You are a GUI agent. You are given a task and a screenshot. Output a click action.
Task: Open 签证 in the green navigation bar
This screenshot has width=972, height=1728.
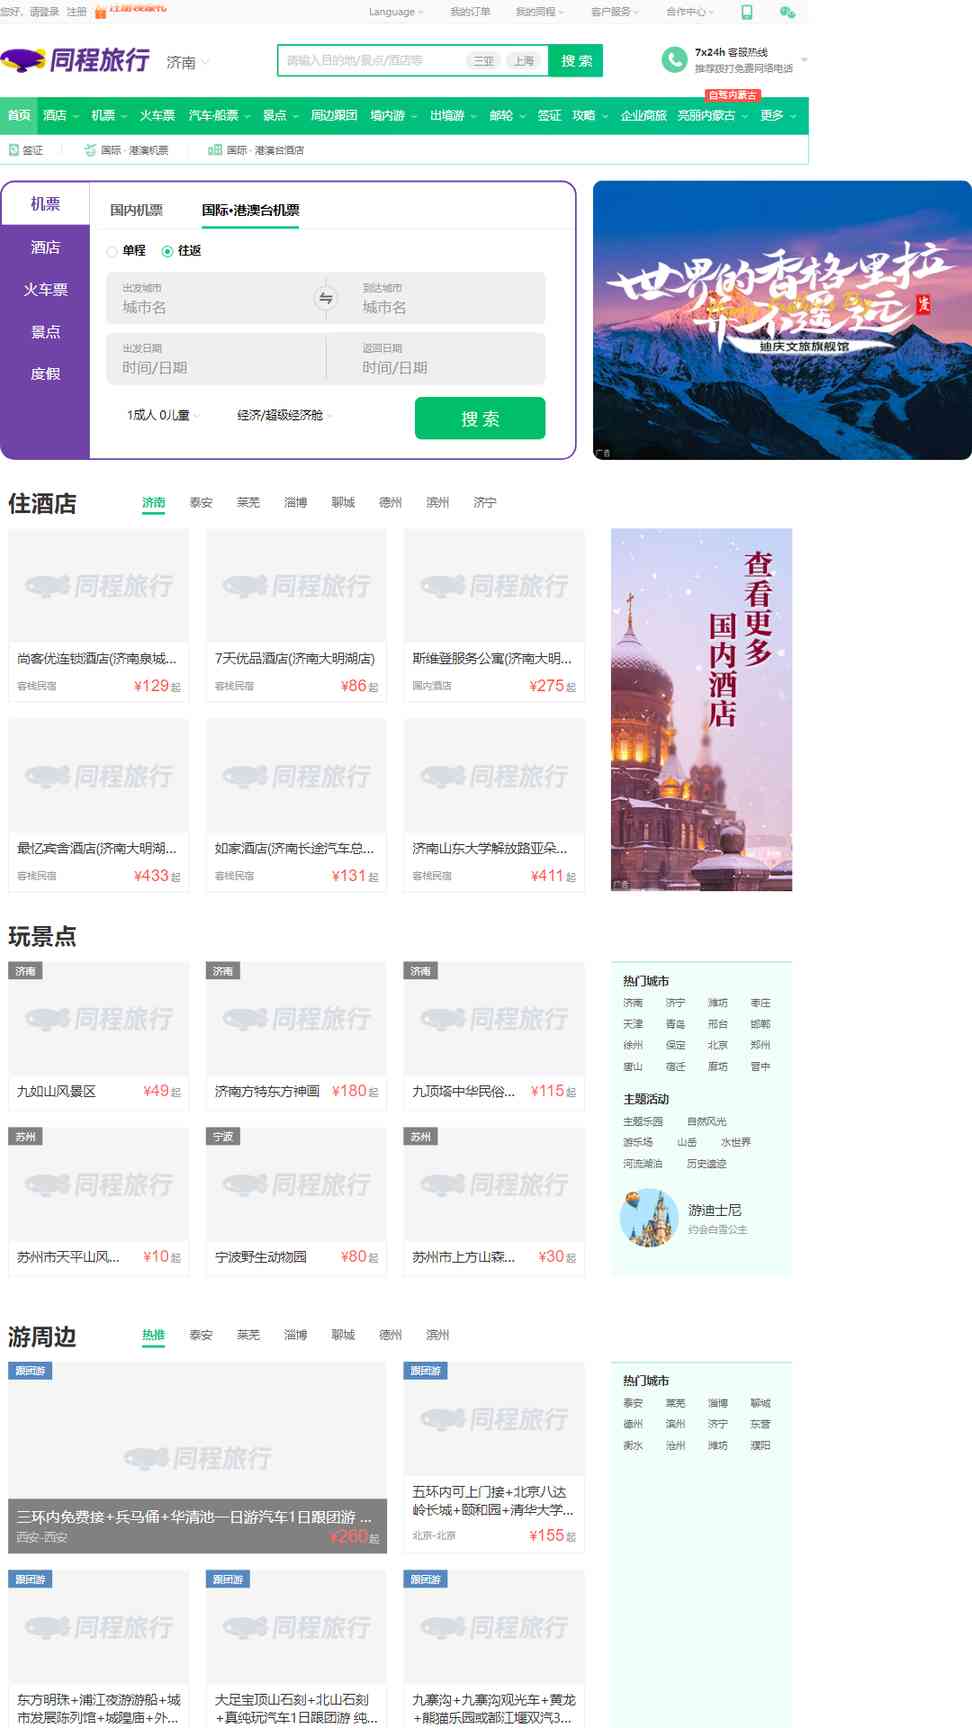[x=549, y=116]
